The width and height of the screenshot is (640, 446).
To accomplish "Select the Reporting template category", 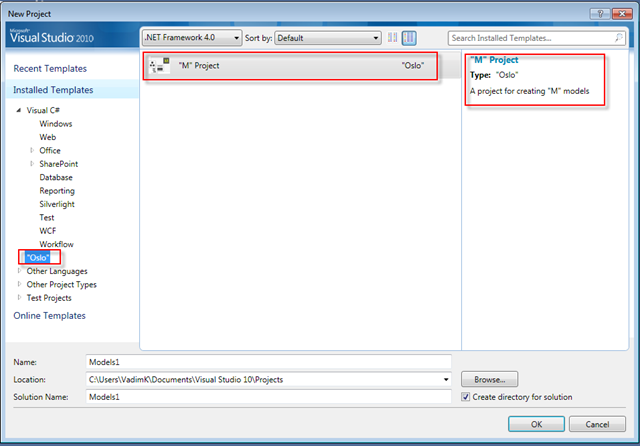I will click(x=57, y=191).
